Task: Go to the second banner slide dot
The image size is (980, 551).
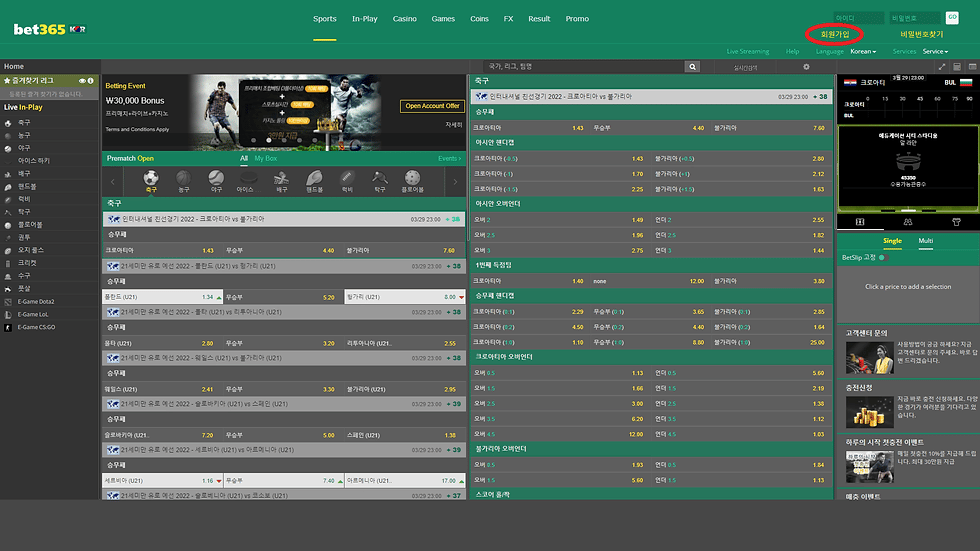Action: point(269,141)
